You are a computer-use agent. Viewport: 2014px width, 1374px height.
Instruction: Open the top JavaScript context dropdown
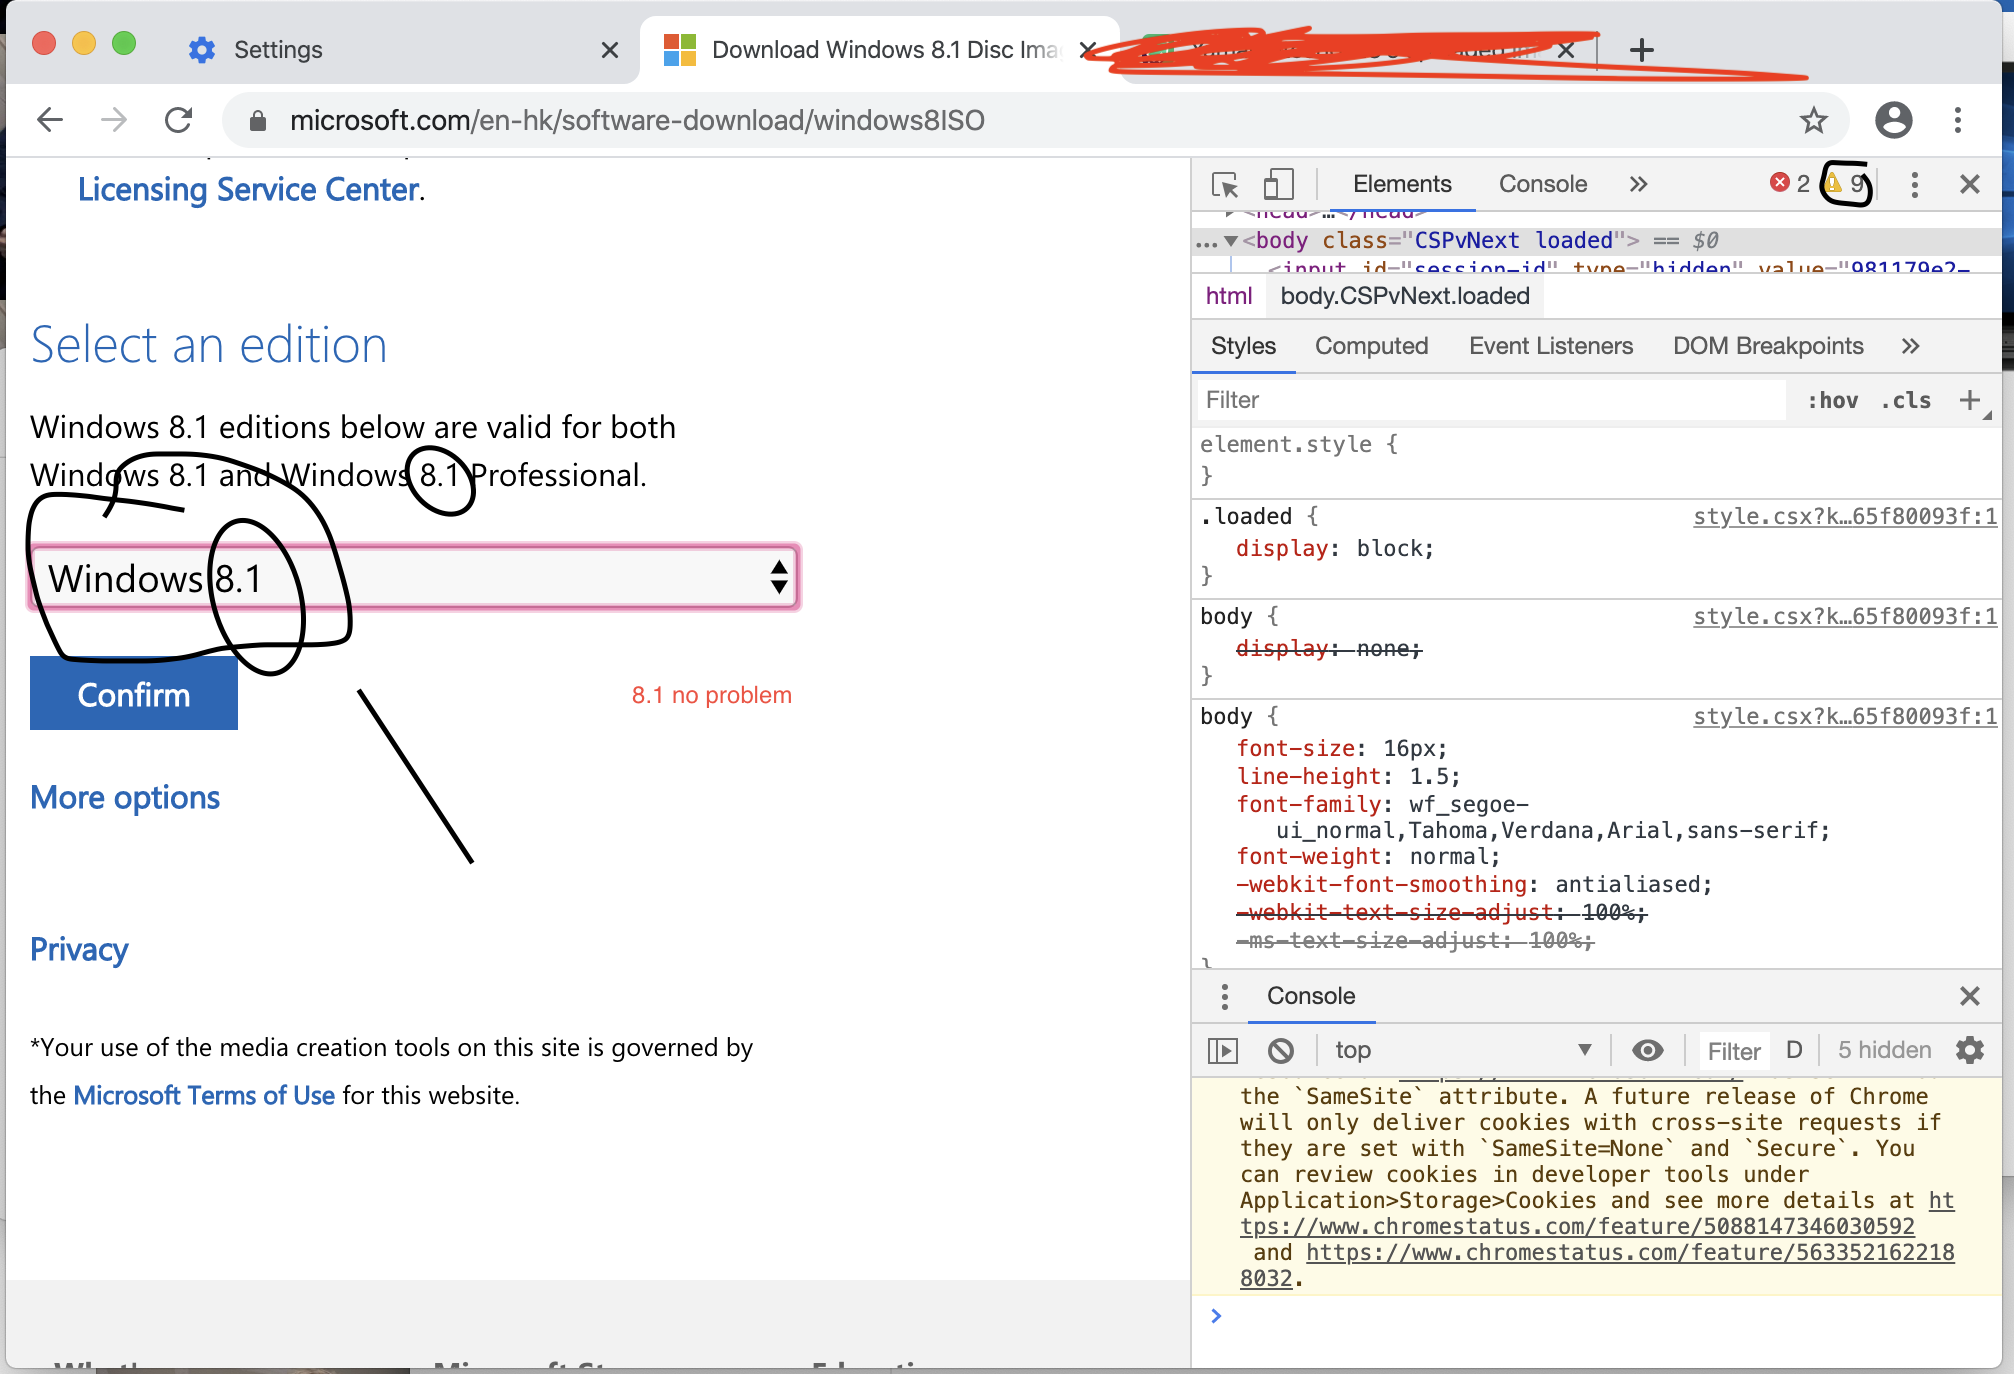1462,1050
